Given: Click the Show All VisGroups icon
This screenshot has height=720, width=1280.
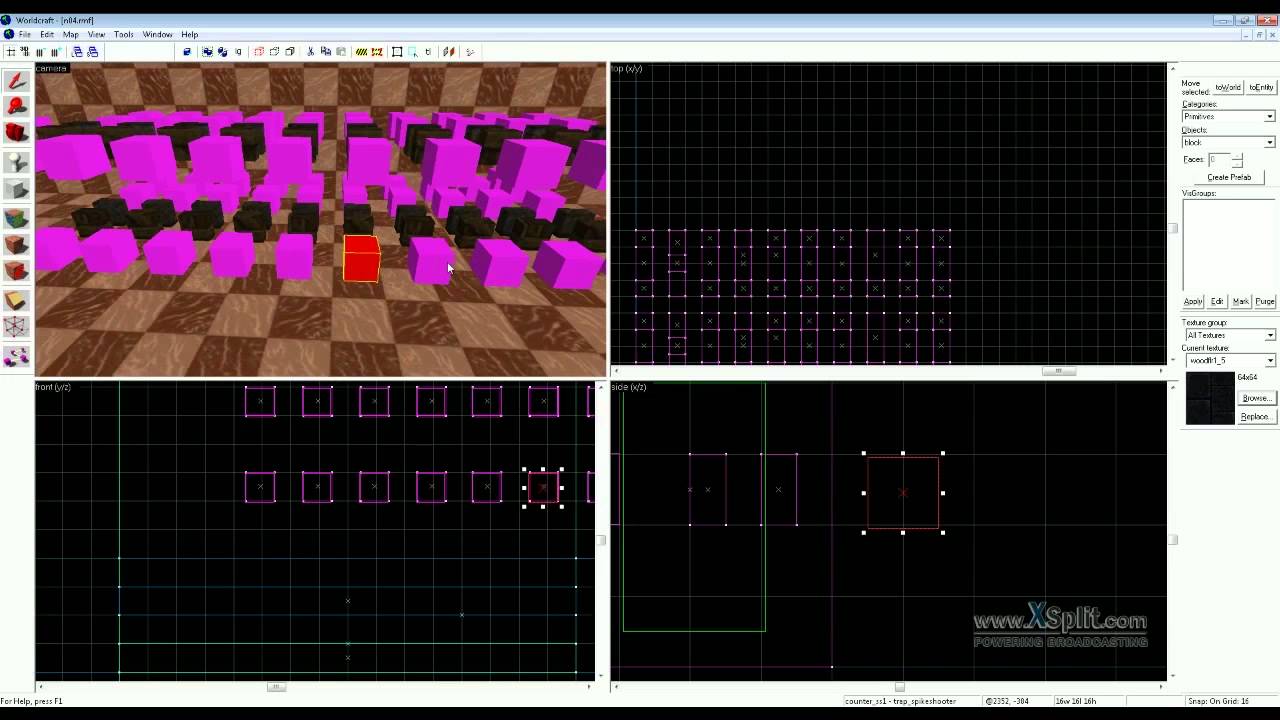Looking at the screenshot, I should pos(289,52).
